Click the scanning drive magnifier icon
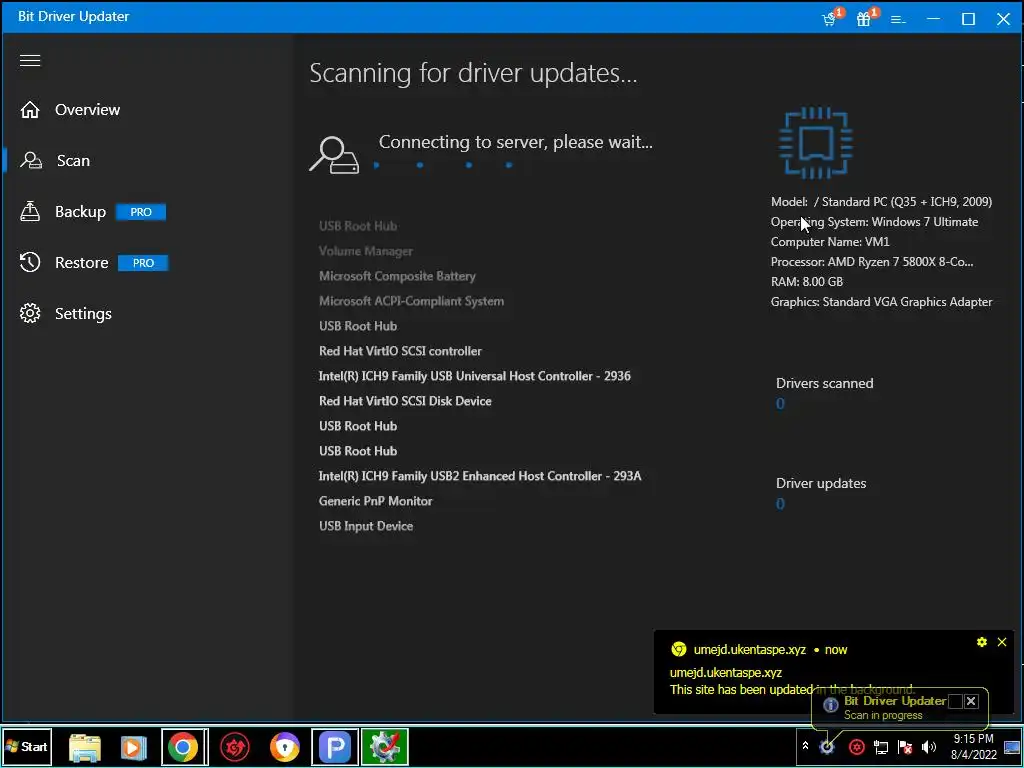 tap(334, 155)
